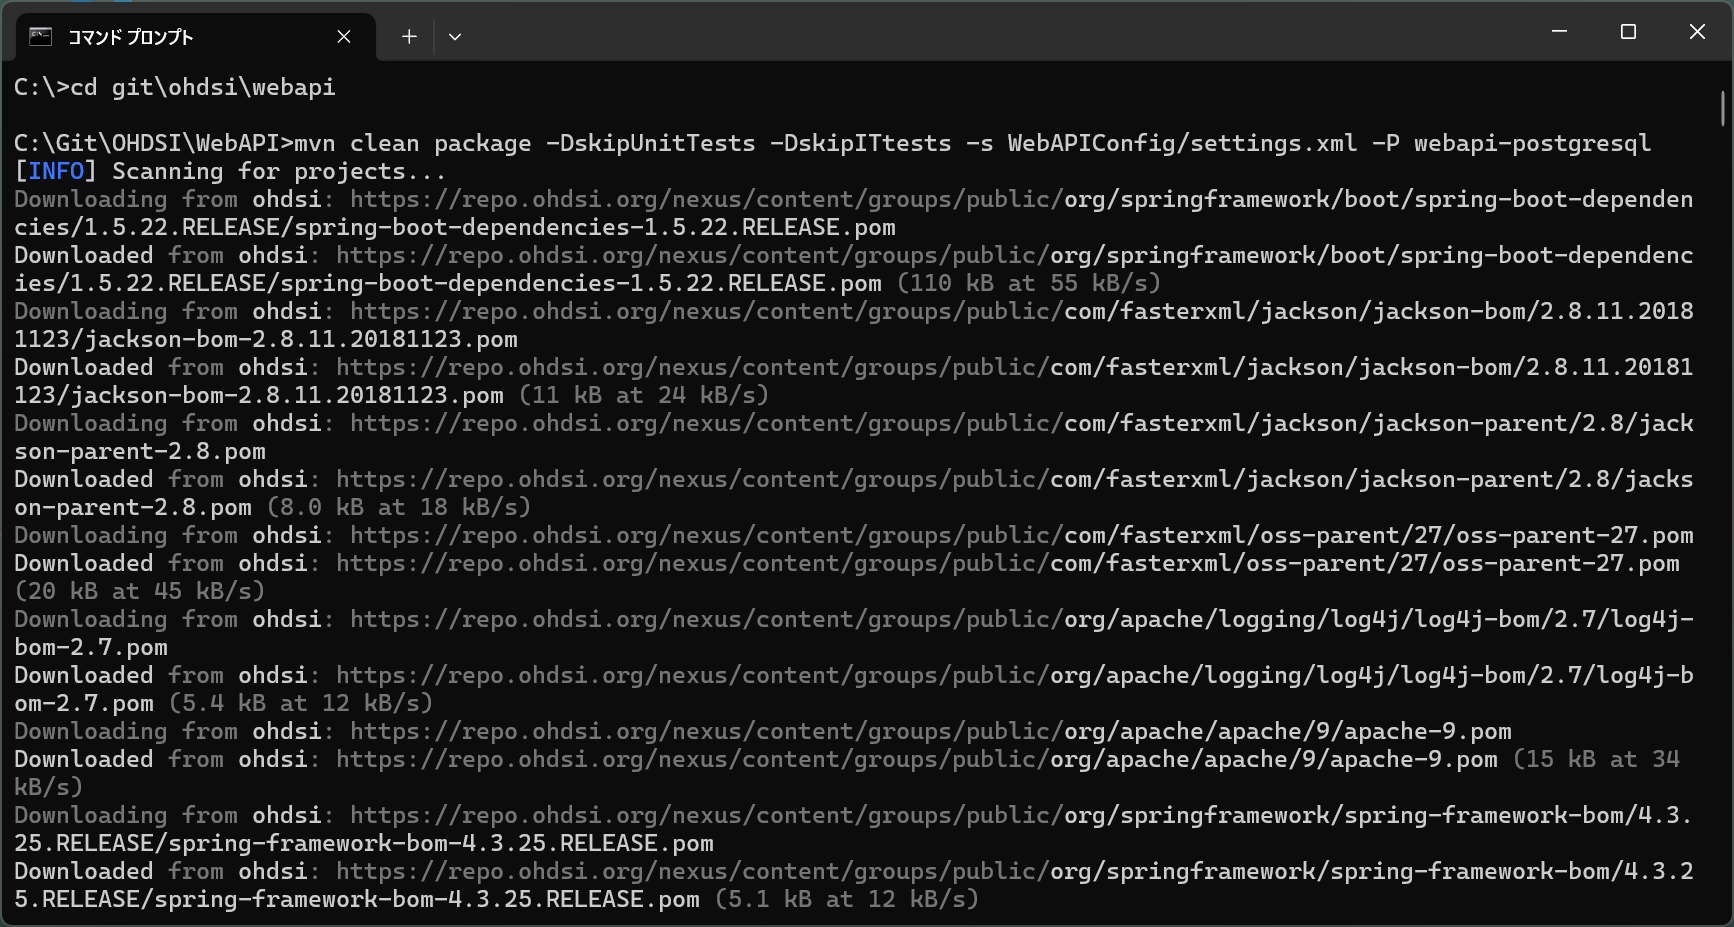This screenshot has width=1734, height=927.
Task: Click '(5.1 kB at 12 kB/s)' text
Action: click(847, 899)
